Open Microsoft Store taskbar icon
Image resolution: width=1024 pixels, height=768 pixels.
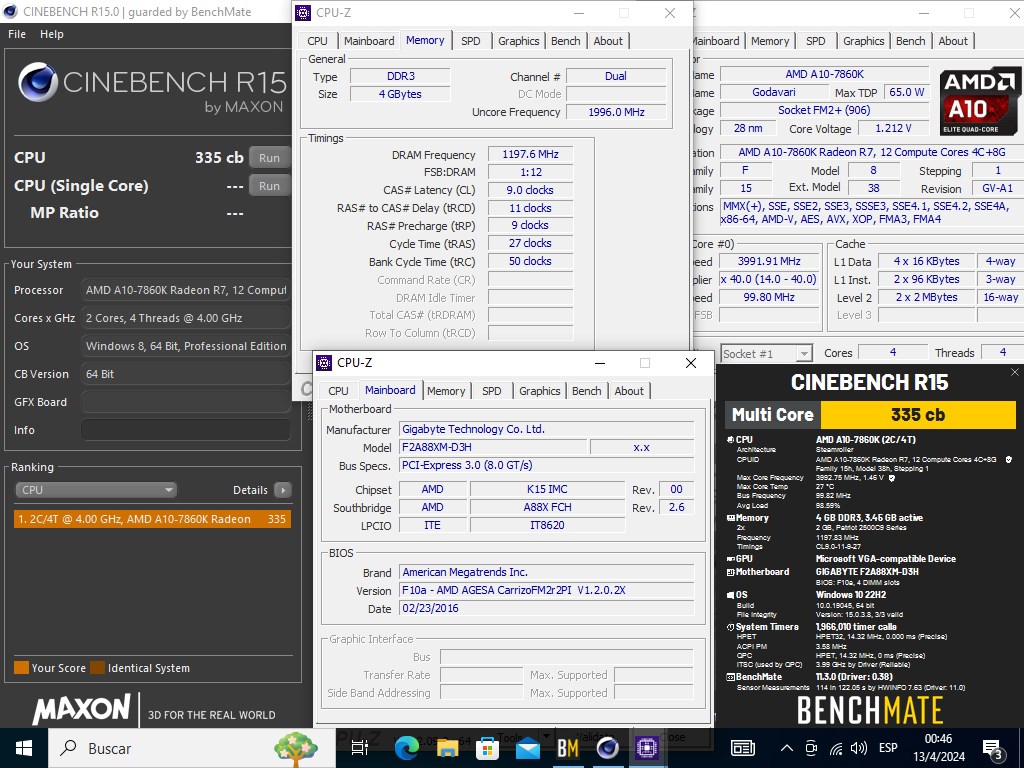coord(487,748)
